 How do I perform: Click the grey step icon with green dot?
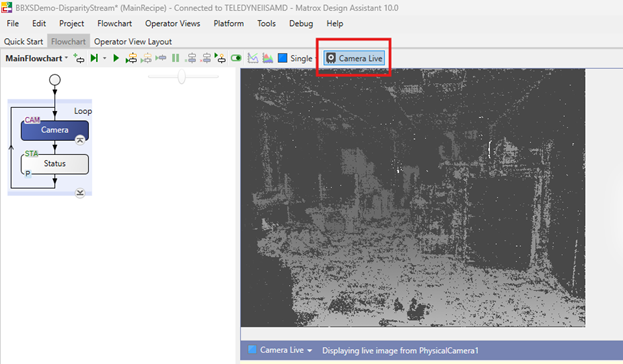pyautogui.click(x=191, y=58)
